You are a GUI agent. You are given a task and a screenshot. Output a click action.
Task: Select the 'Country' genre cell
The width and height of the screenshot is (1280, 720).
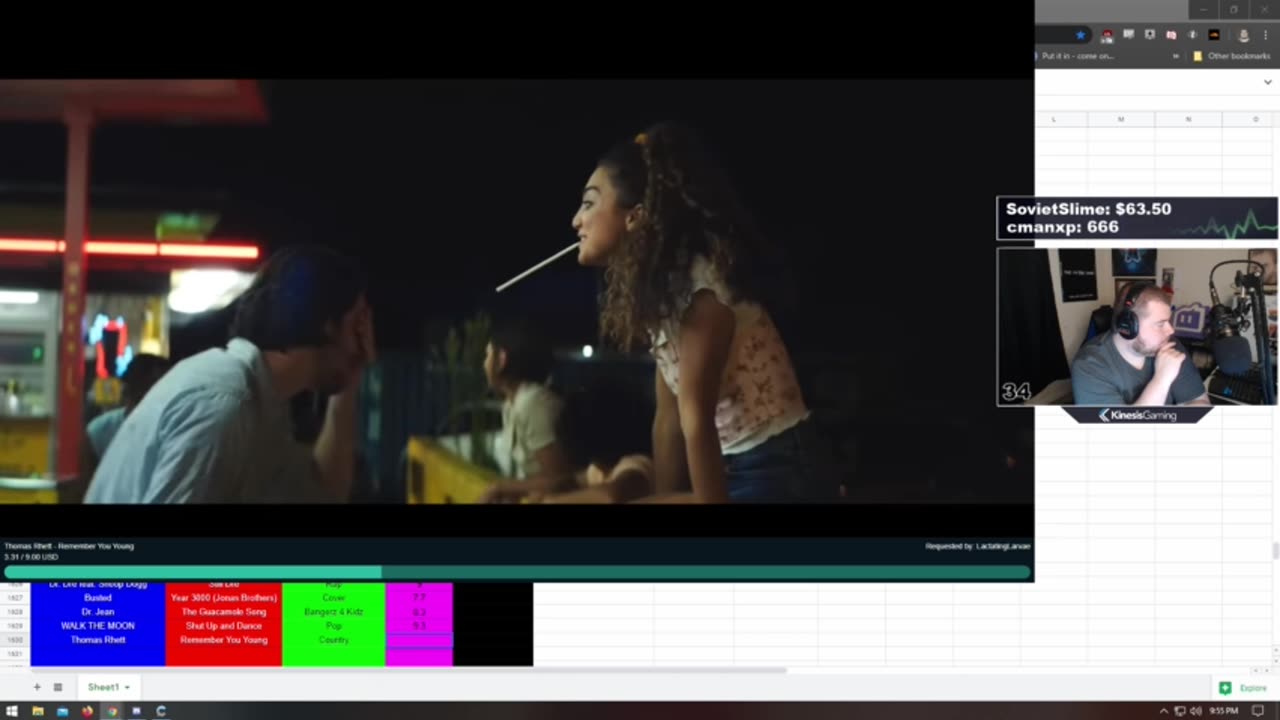(x=333, y=639)
